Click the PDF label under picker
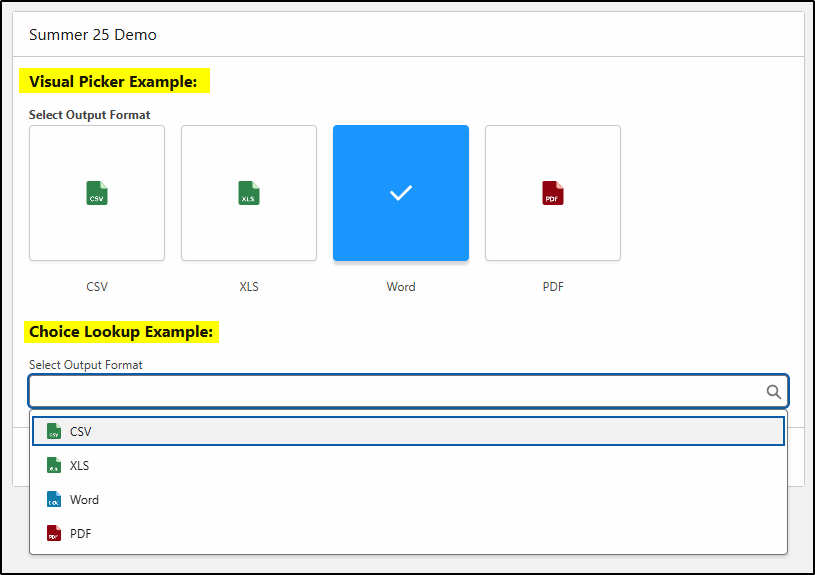The width and height of the screenshot is (815, 575). 553,286
